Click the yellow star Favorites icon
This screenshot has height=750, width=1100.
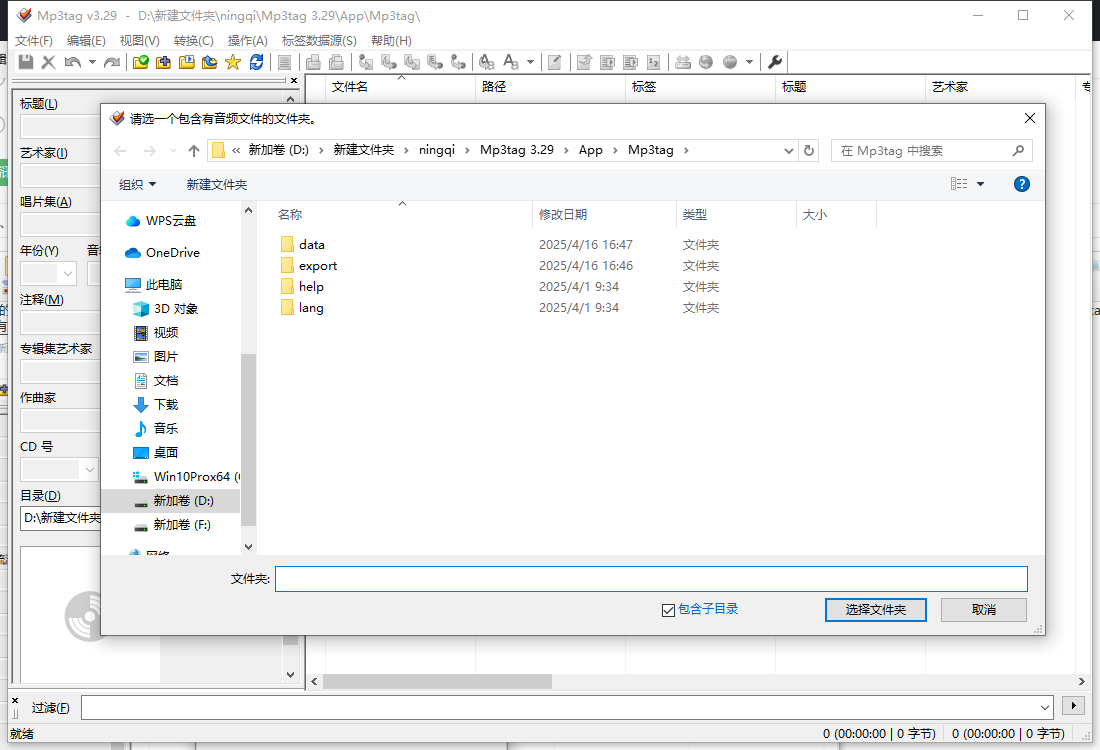click(233, 62)
